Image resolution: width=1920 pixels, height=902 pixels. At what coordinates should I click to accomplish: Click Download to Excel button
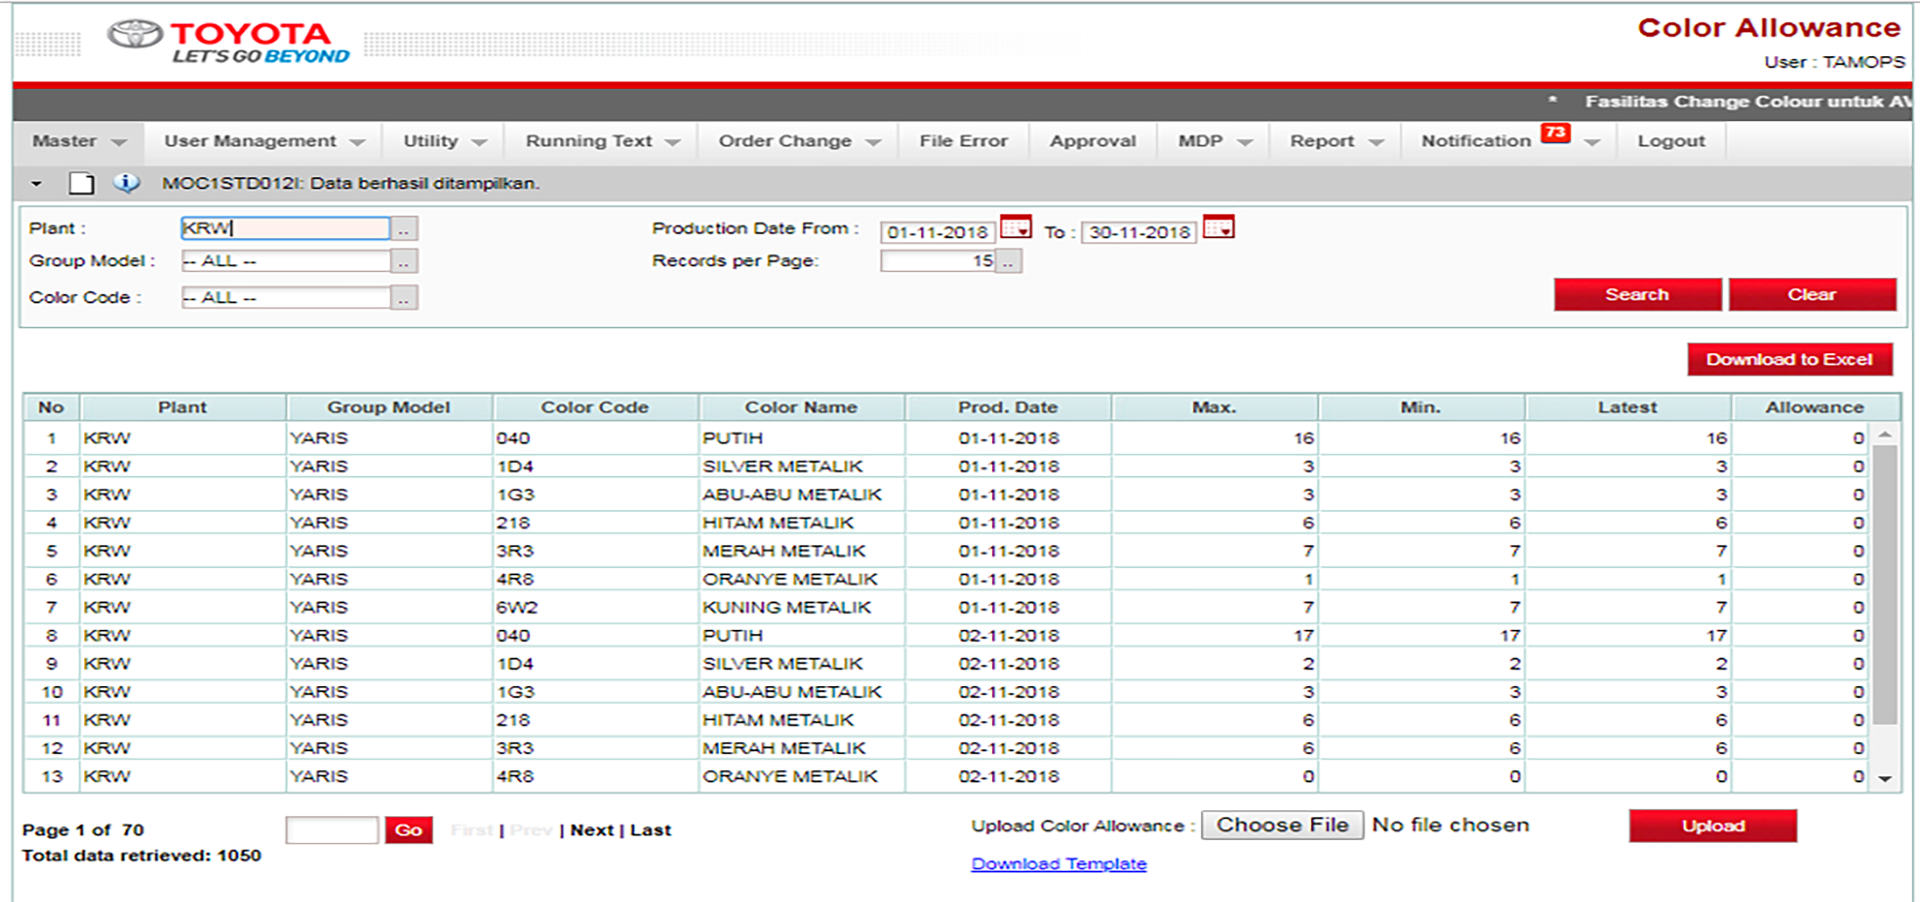(x=1789, y=359)
